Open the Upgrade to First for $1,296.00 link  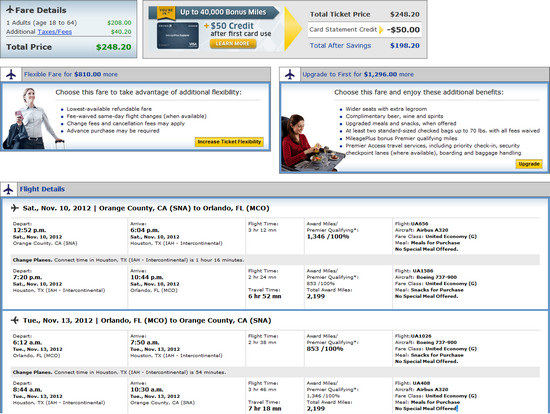coord(358,74)
